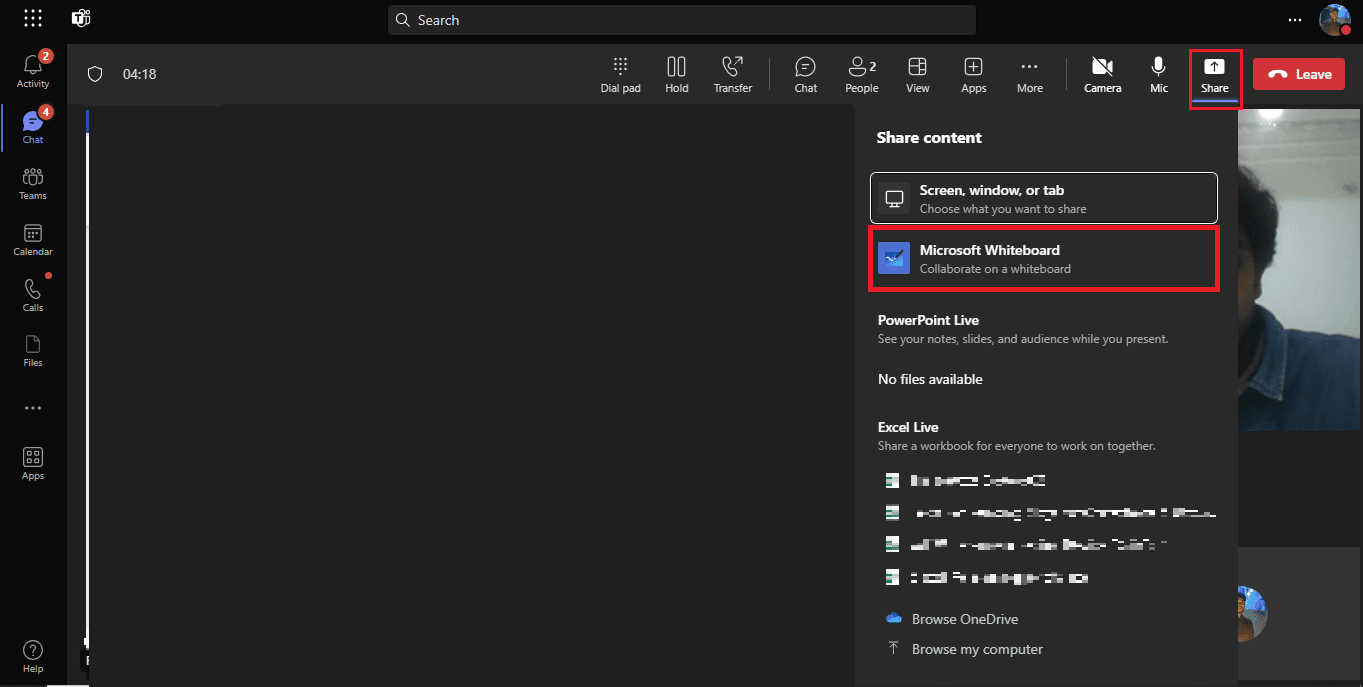Put the call on Hold
This screenshot has height=687, width=1363.
click(676, 73)
